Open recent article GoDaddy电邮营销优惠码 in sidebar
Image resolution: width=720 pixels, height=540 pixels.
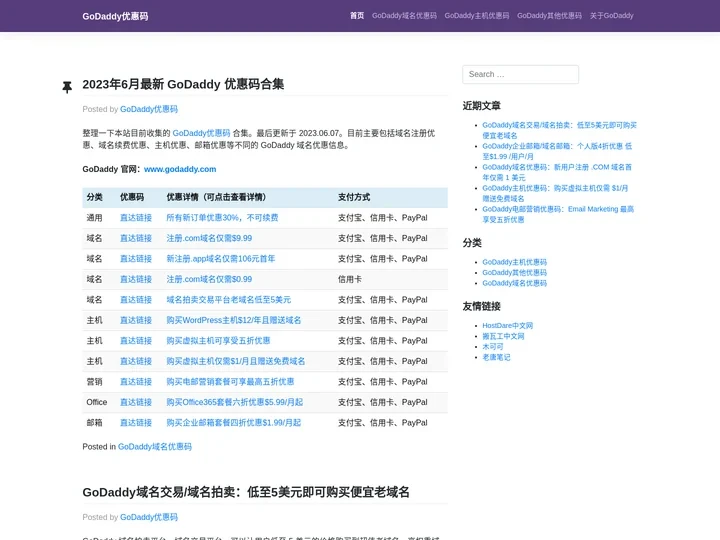(558, 214)
